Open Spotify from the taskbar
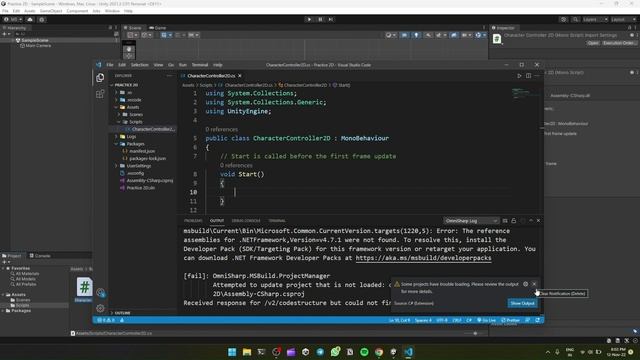Viewport: 640px width, 360px height. (364, 352)
